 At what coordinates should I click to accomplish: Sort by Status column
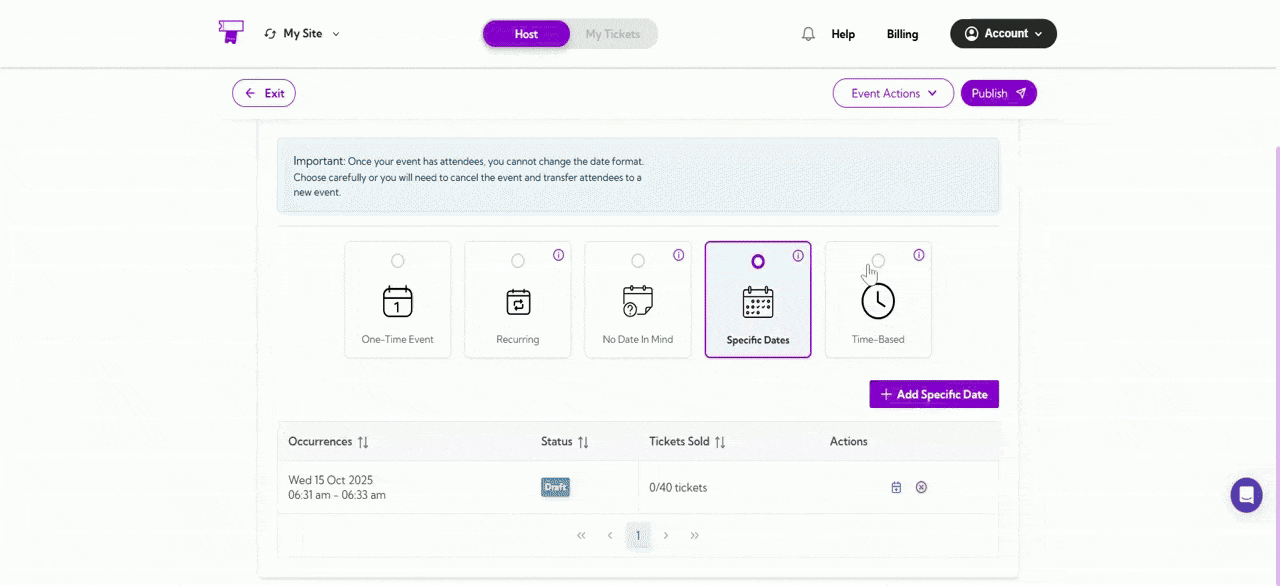583,442
